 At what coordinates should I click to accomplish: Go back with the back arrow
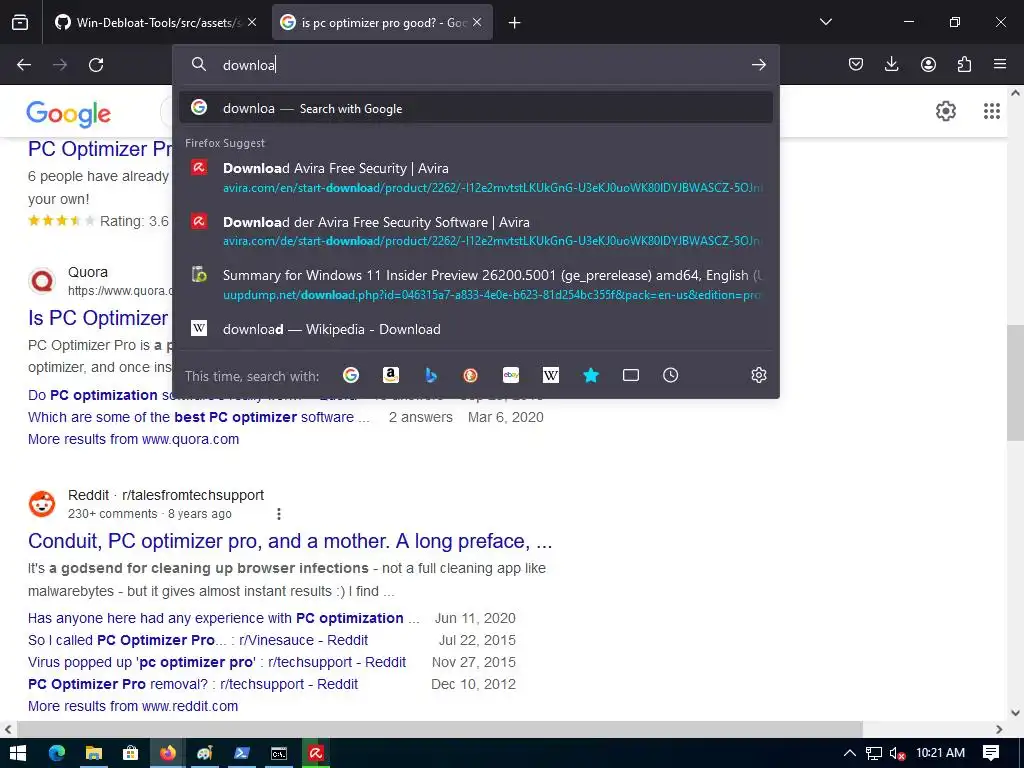coord(24,65)
